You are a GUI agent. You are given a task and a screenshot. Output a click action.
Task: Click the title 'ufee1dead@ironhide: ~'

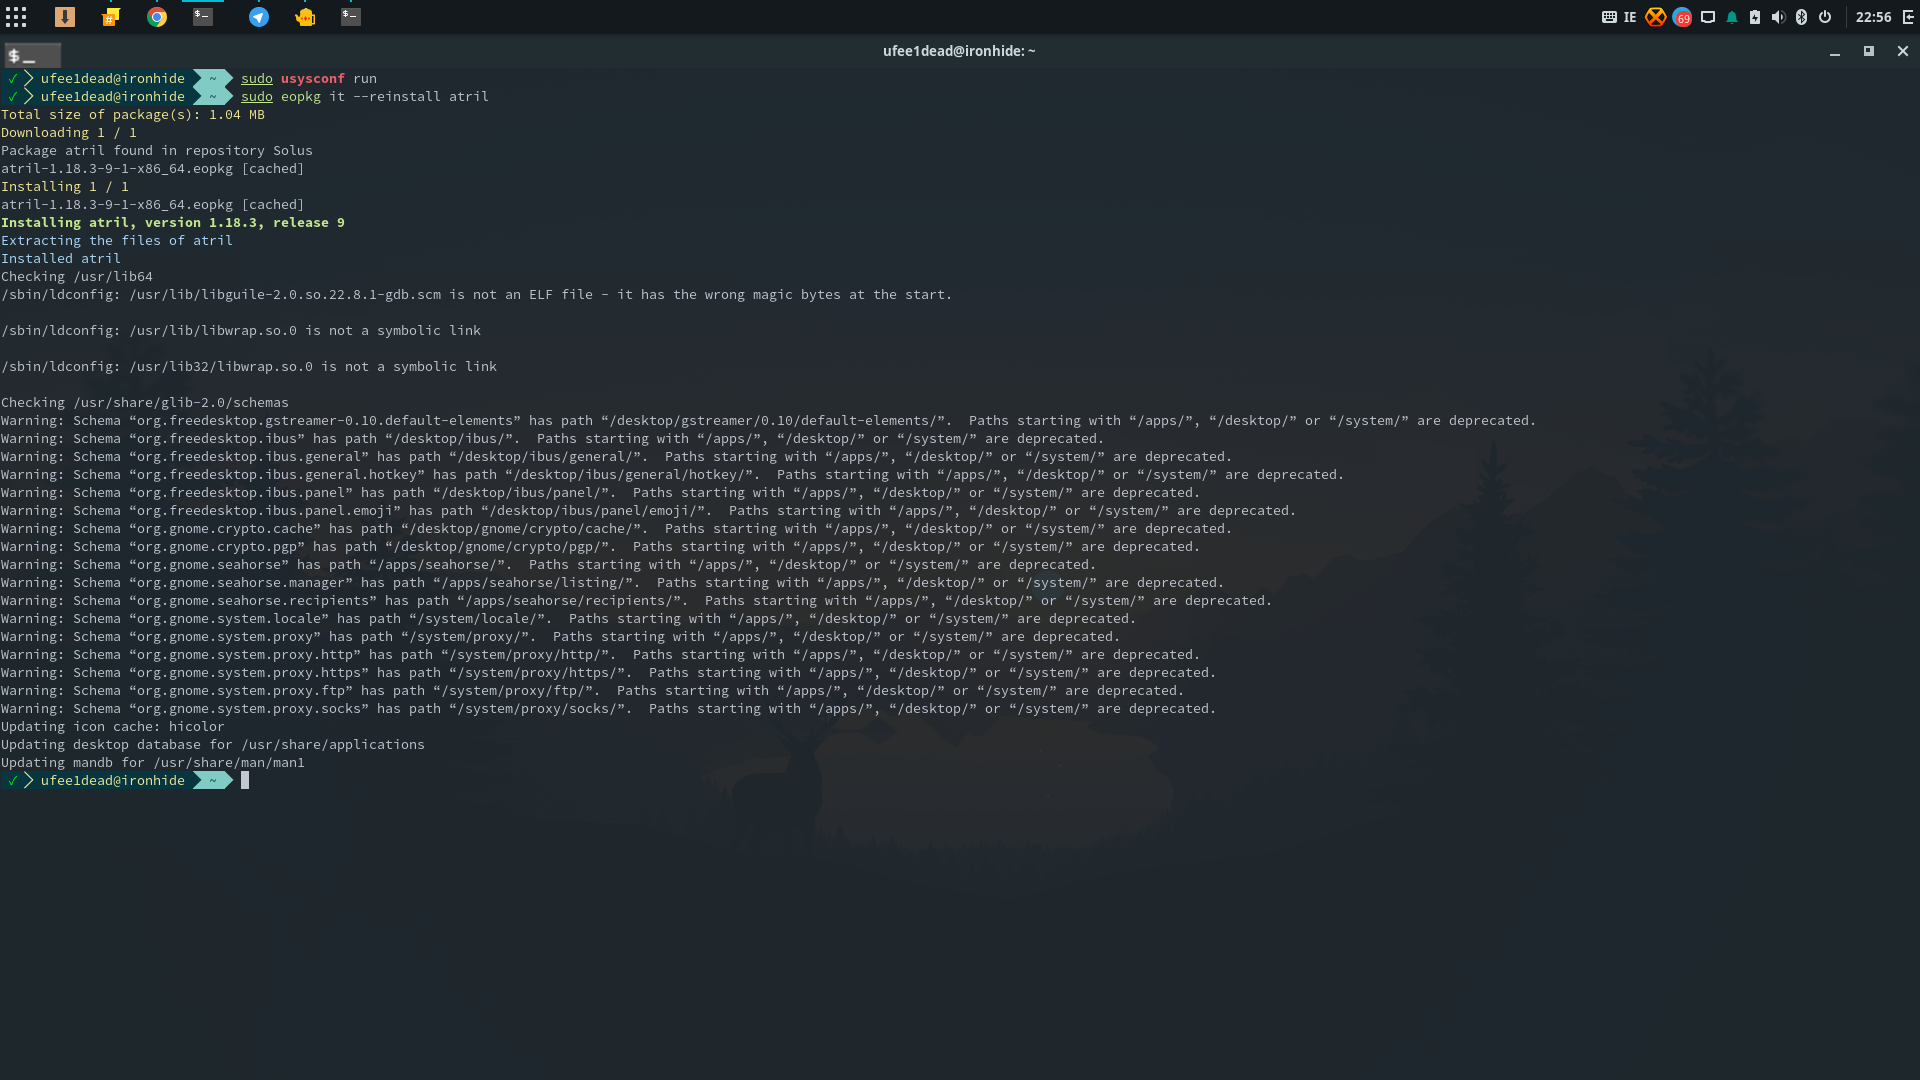[959, 51]
